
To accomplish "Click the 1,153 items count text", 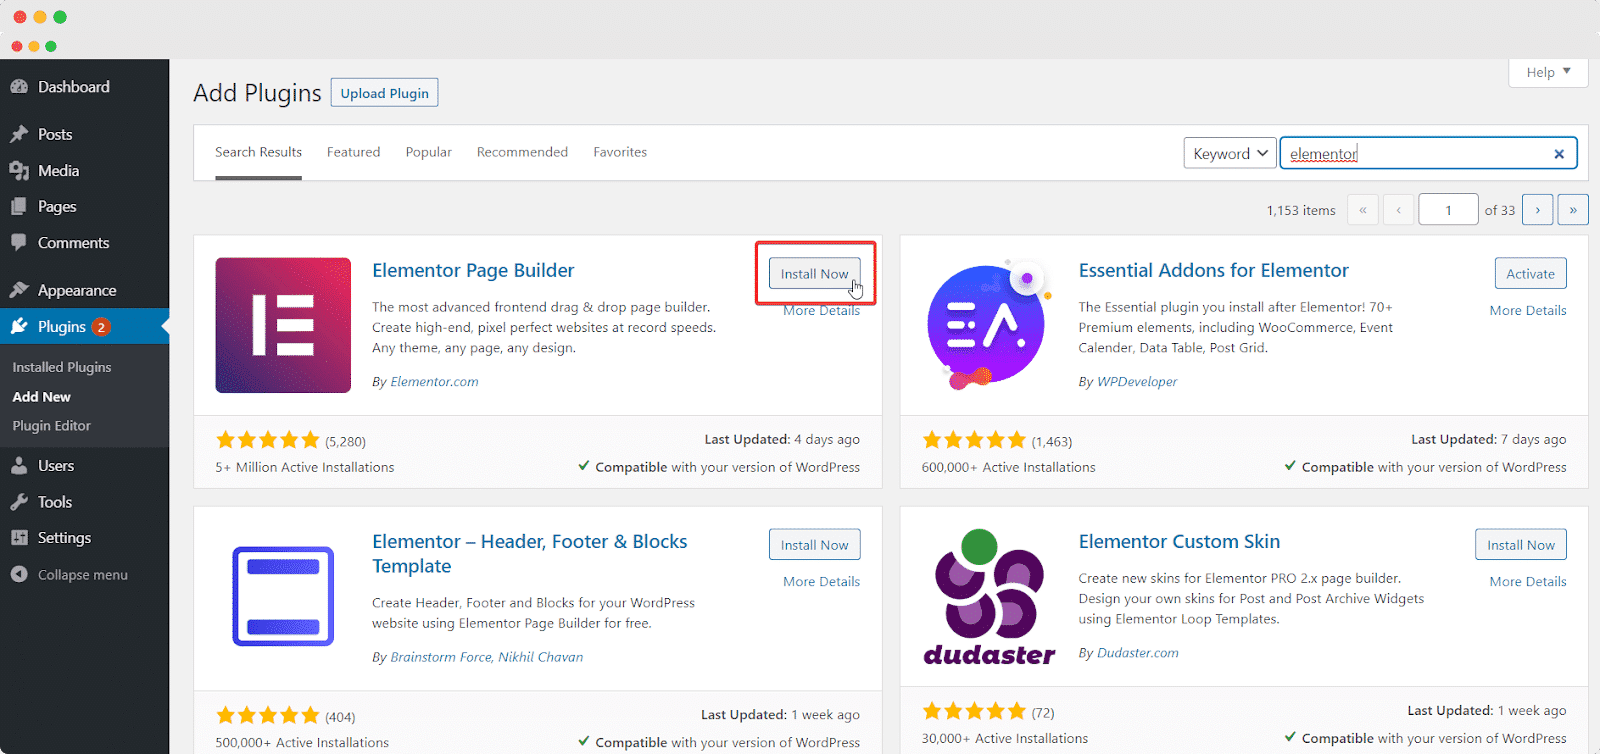I will (x=1301, y=211).
